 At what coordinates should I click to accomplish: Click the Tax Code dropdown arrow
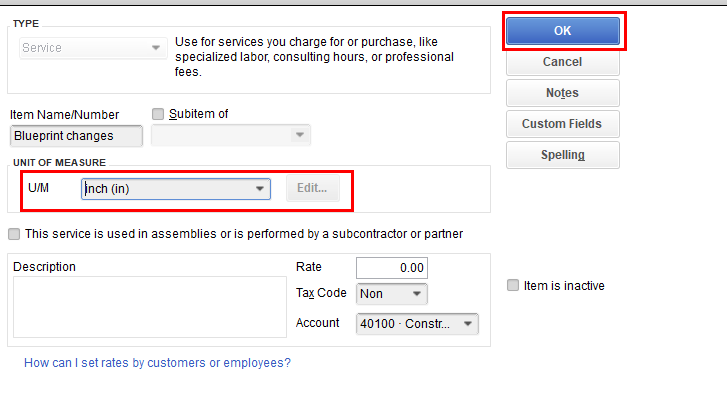point(417,294)
